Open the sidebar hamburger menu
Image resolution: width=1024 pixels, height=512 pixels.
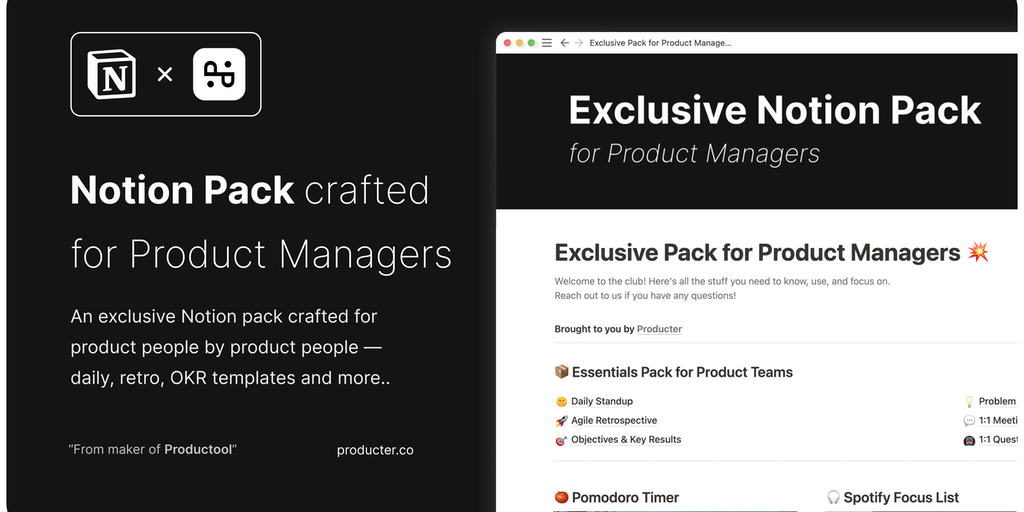(546, 43)
